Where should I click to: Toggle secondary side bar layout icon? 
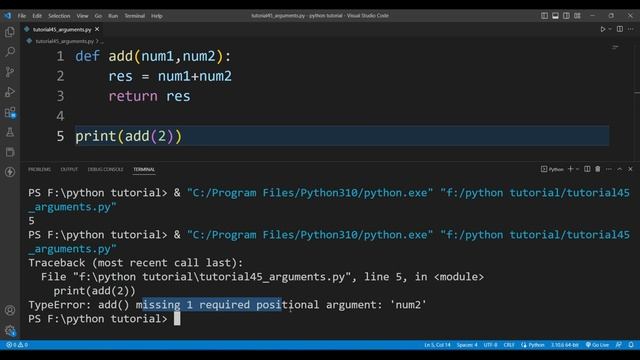pyautogui.click(x=566, y=16)
